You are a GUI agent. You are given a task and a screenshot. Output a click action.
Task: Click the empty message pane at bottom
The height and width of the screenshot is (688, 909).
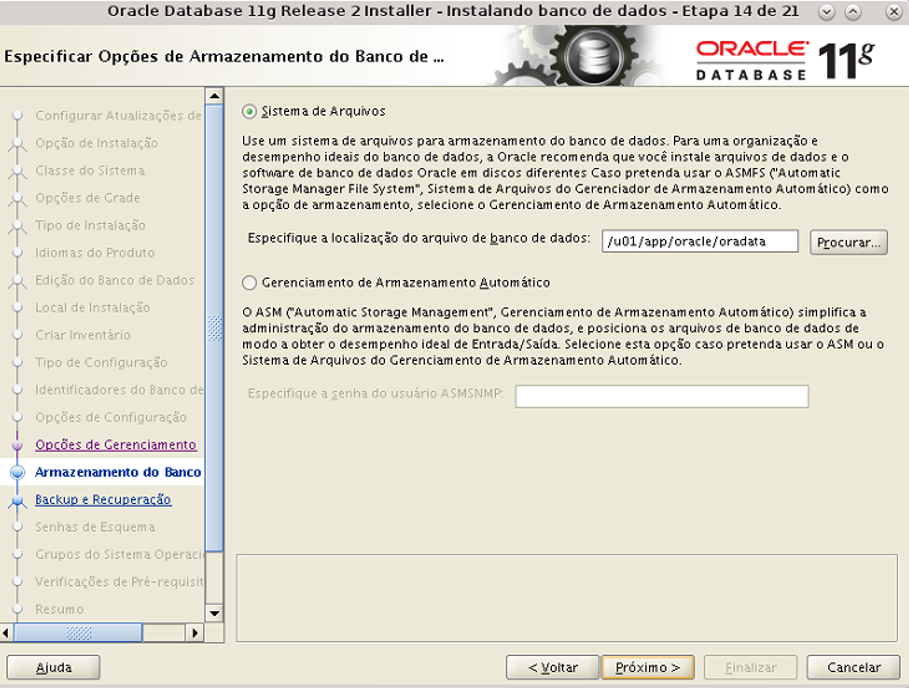[x=566, y=598]
